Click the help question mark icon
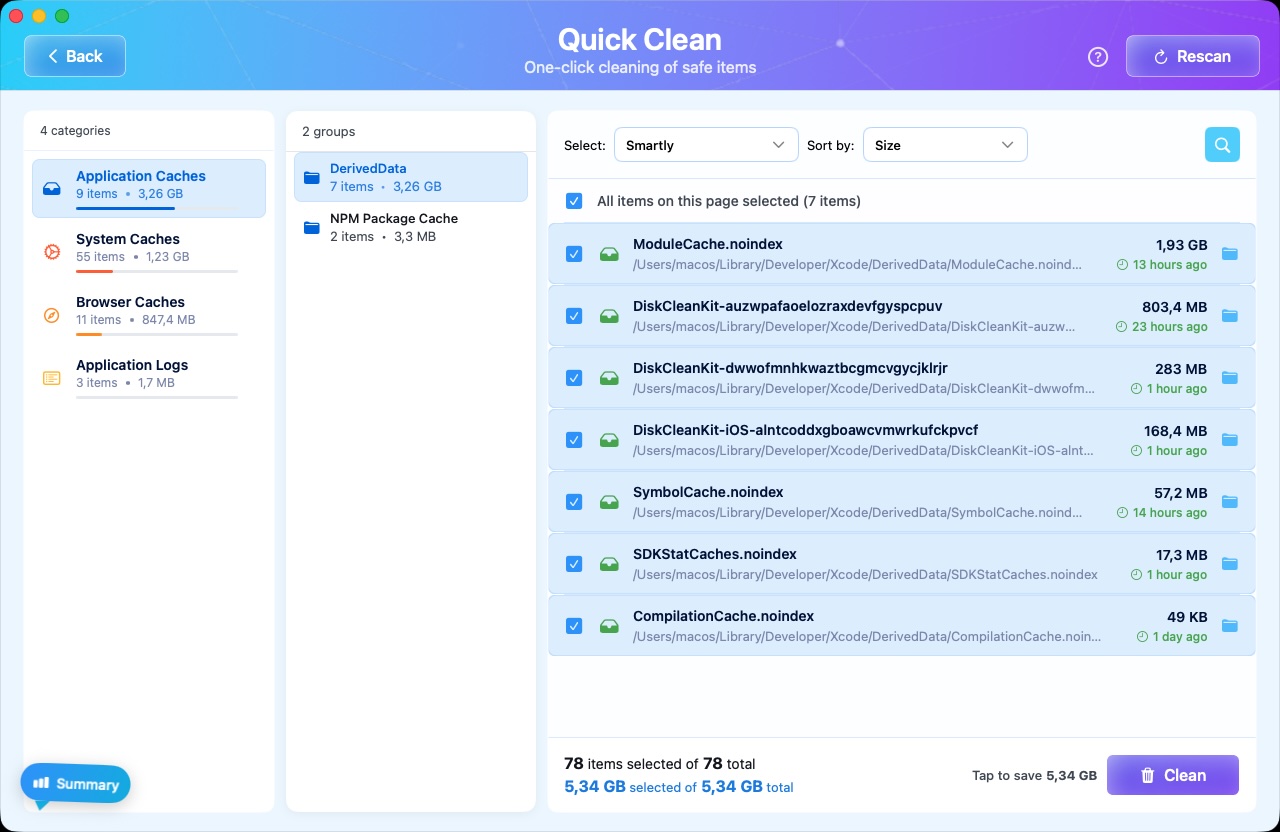Screen dimensions: 1280x832 coord(1097,57)
